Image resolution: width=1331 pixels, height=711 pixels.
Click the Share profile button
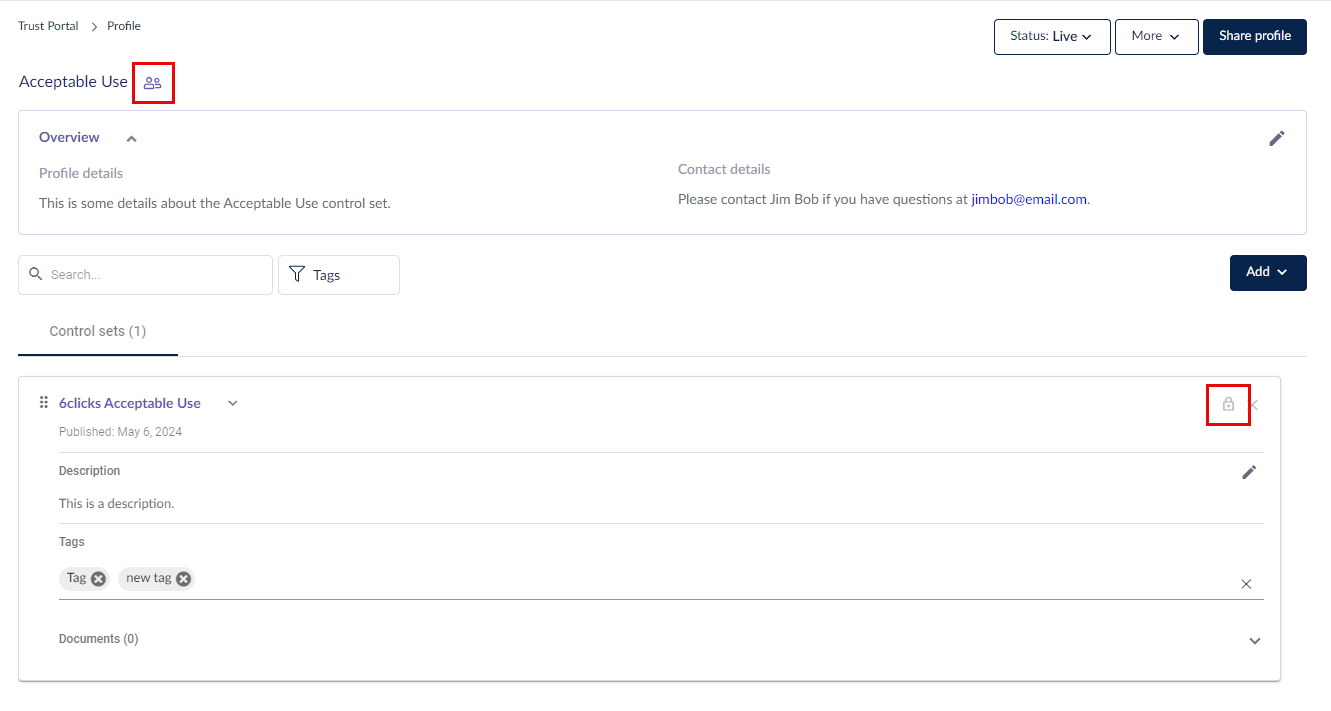click(1255, 36)
